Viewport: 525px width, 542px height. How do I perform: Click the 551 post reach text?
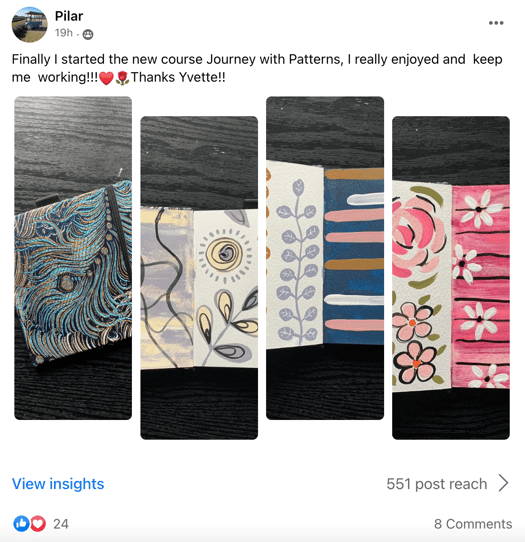437,484
